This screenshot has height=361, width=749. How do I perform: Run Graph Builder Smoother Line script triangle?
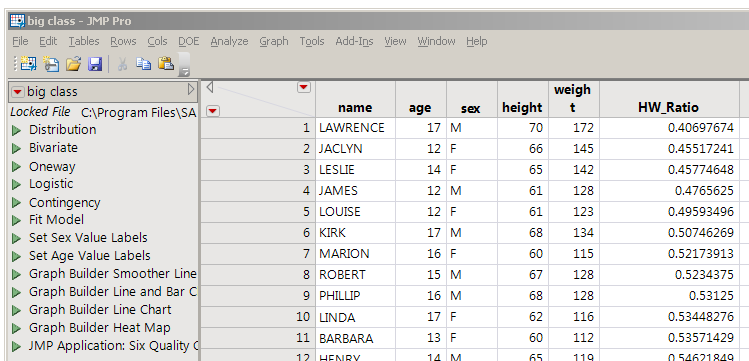pyautogui.click(x=17, y=274)
